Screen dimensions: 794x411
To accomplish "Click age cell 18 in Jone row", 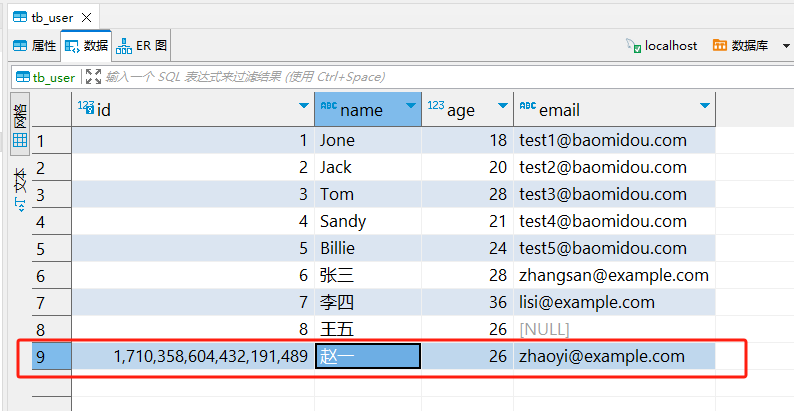I will click(x=467, y=140).
